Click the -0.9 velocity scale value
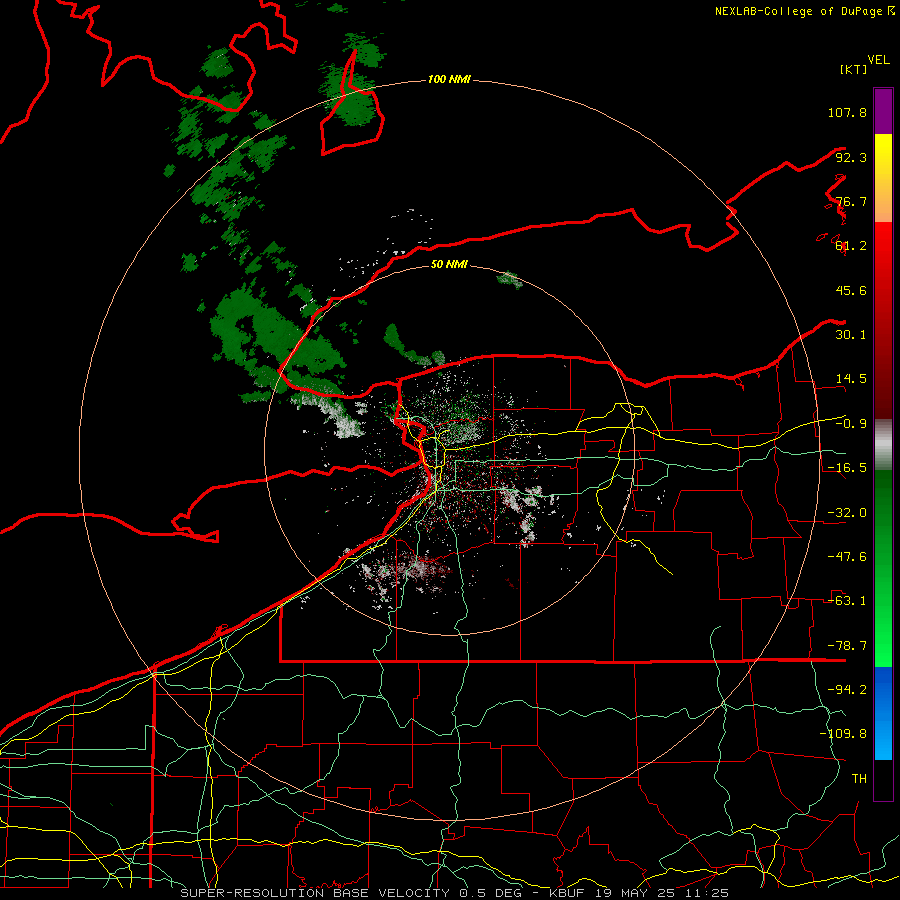Viewport: 900px width, 900px height. tap(851, 424)
